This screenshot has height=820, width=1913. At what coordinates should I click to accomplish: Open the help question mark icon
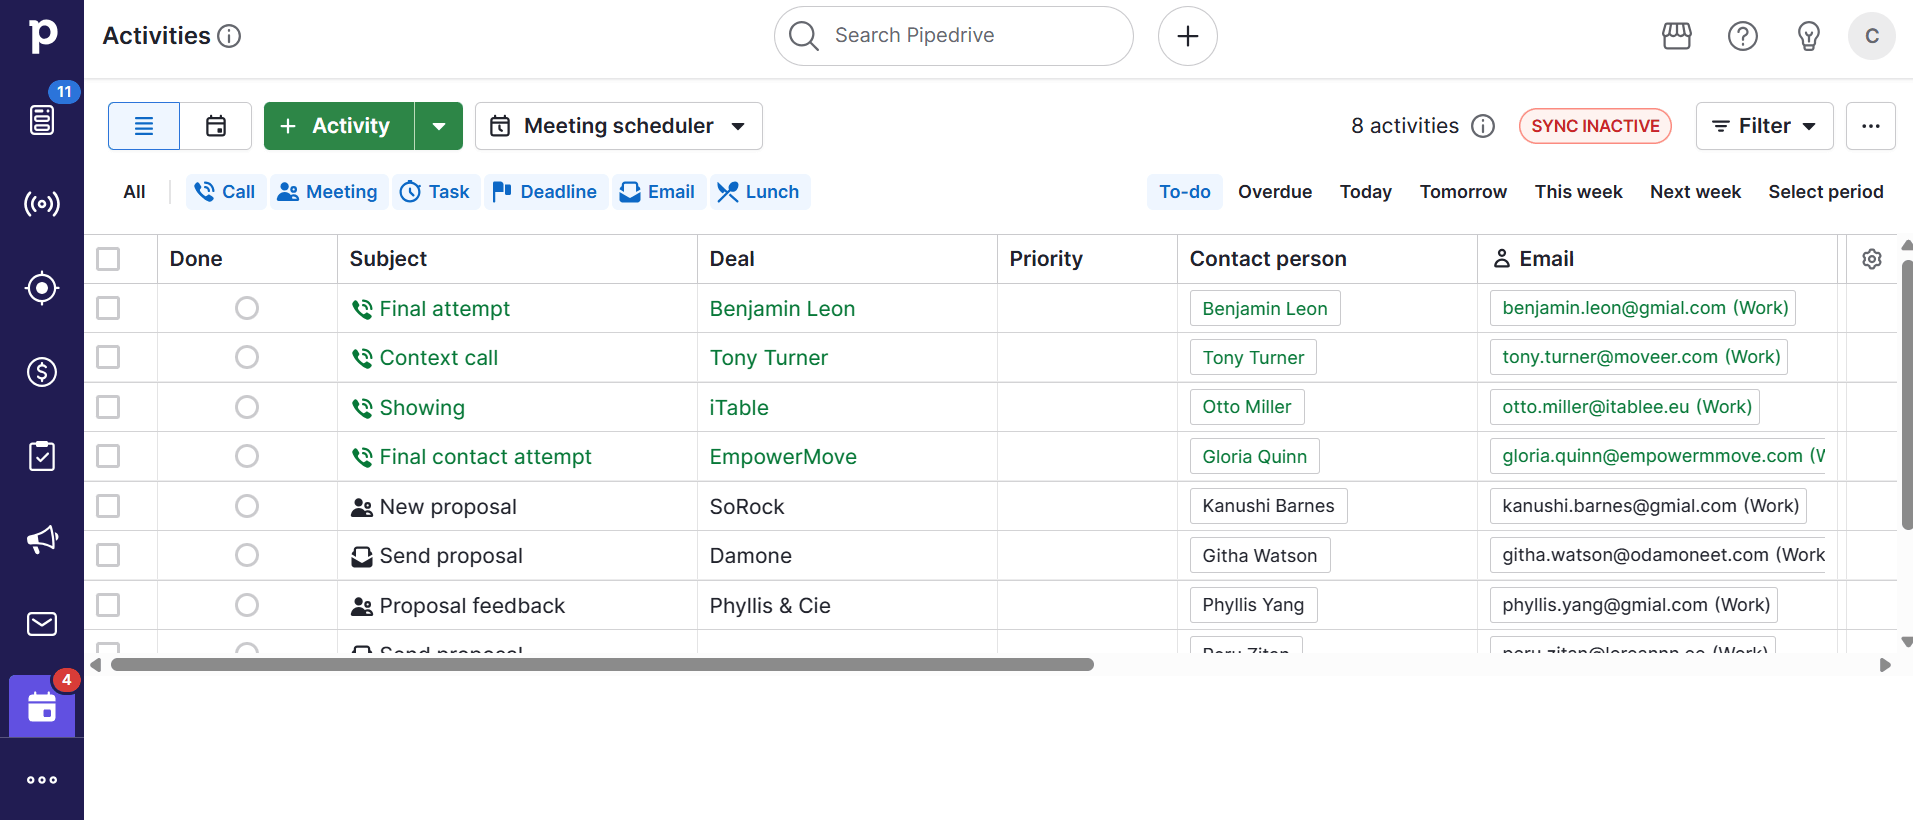click(x=1743, y=36)
